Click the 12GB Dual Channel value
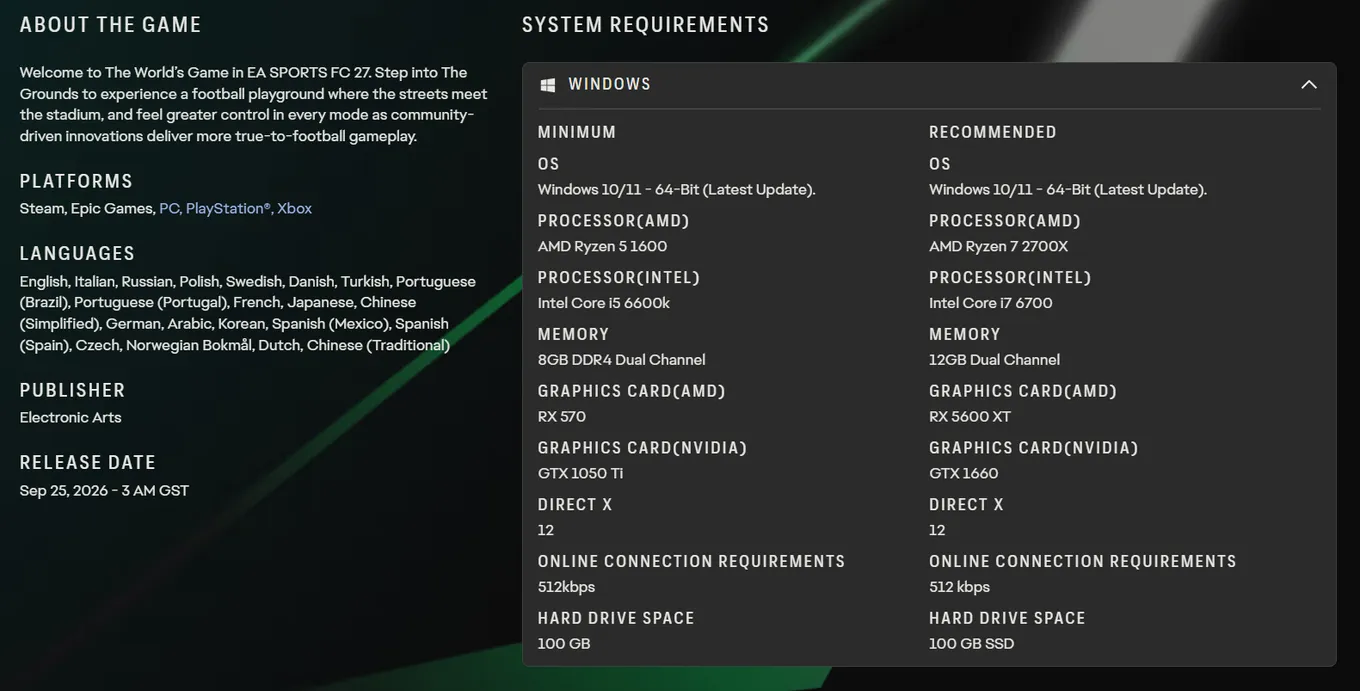The height and width of the screenshot is (691, 1360). point(994,360)
